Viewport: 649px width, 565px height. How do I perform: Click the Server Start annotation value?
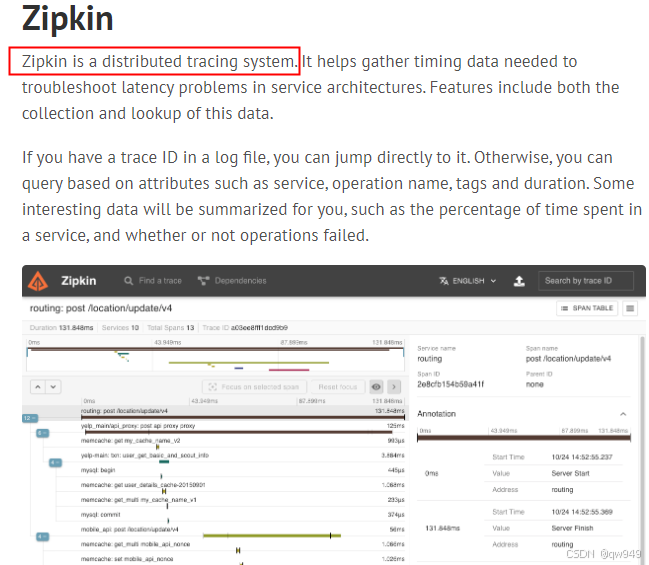click(570, 474)
